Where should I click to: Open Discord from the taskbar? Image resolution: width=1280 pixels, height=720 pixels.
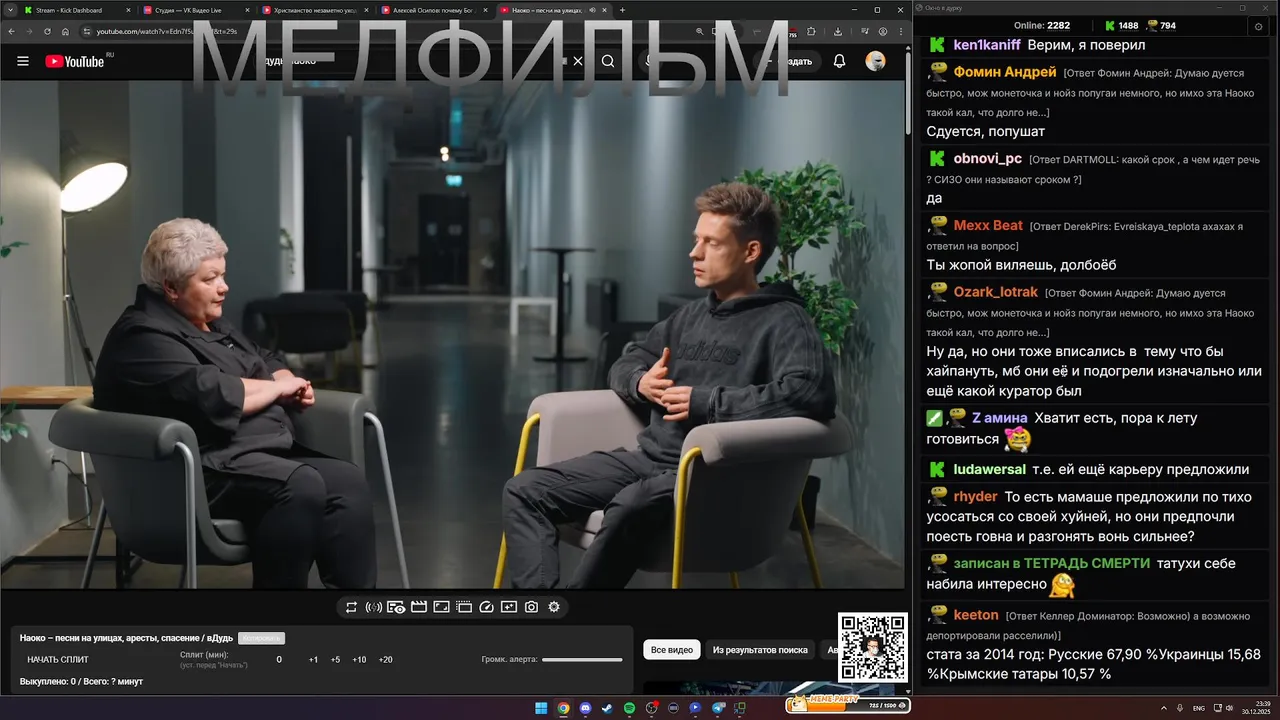click(x=585, y=708)
